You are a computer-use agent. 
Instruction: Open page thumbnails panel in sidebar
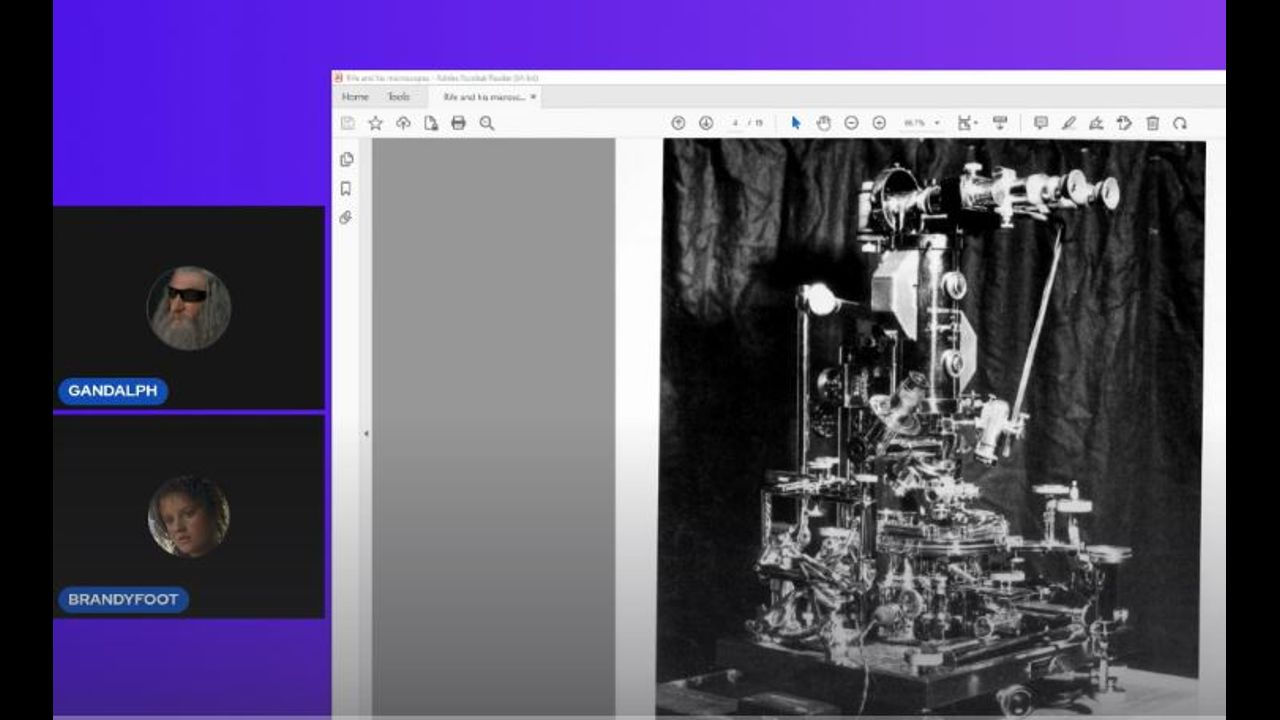tap(346, 159)
